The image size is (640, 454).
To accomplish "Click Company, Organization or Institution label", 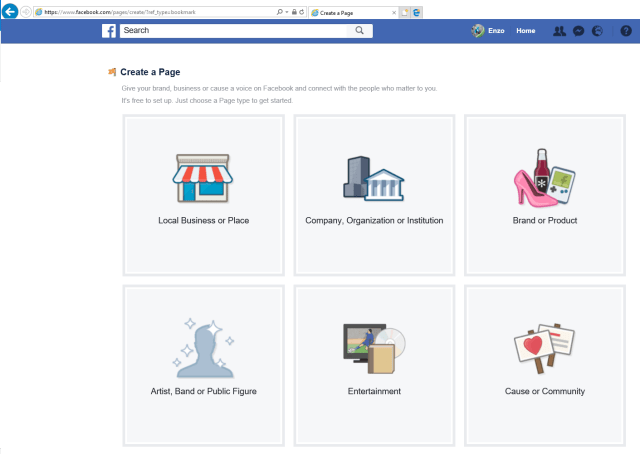I will point(374,220).
